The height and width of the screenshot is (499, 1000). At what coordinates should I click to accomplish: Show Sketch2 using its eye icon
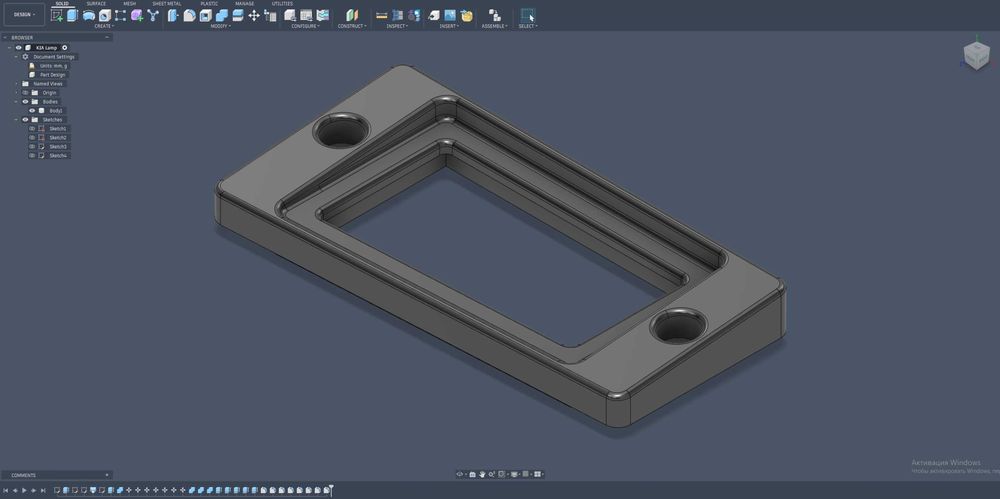(x=33, y=137)
